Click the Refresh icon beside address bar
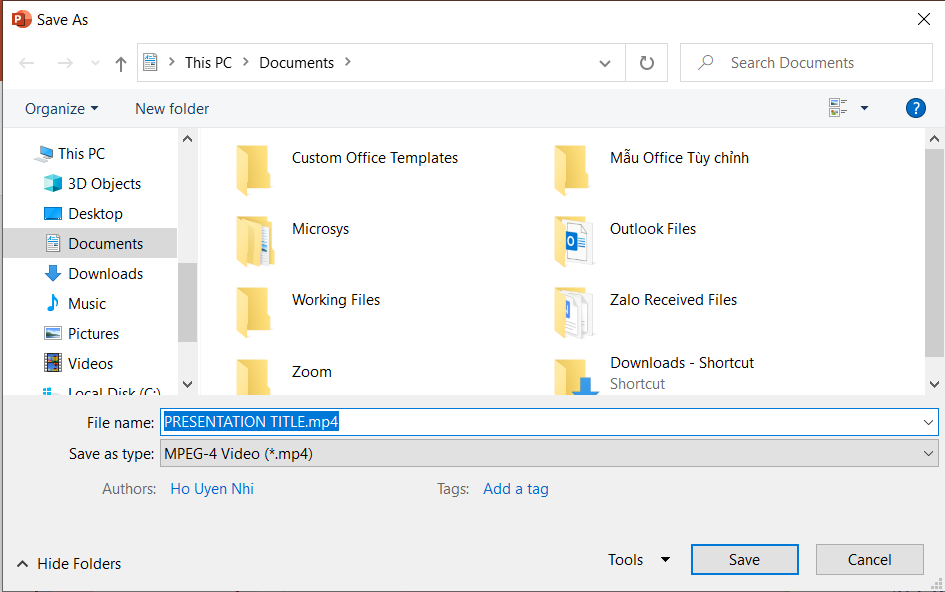The width and height of the screenshot is (945, 592). click(x=647, y=63)
